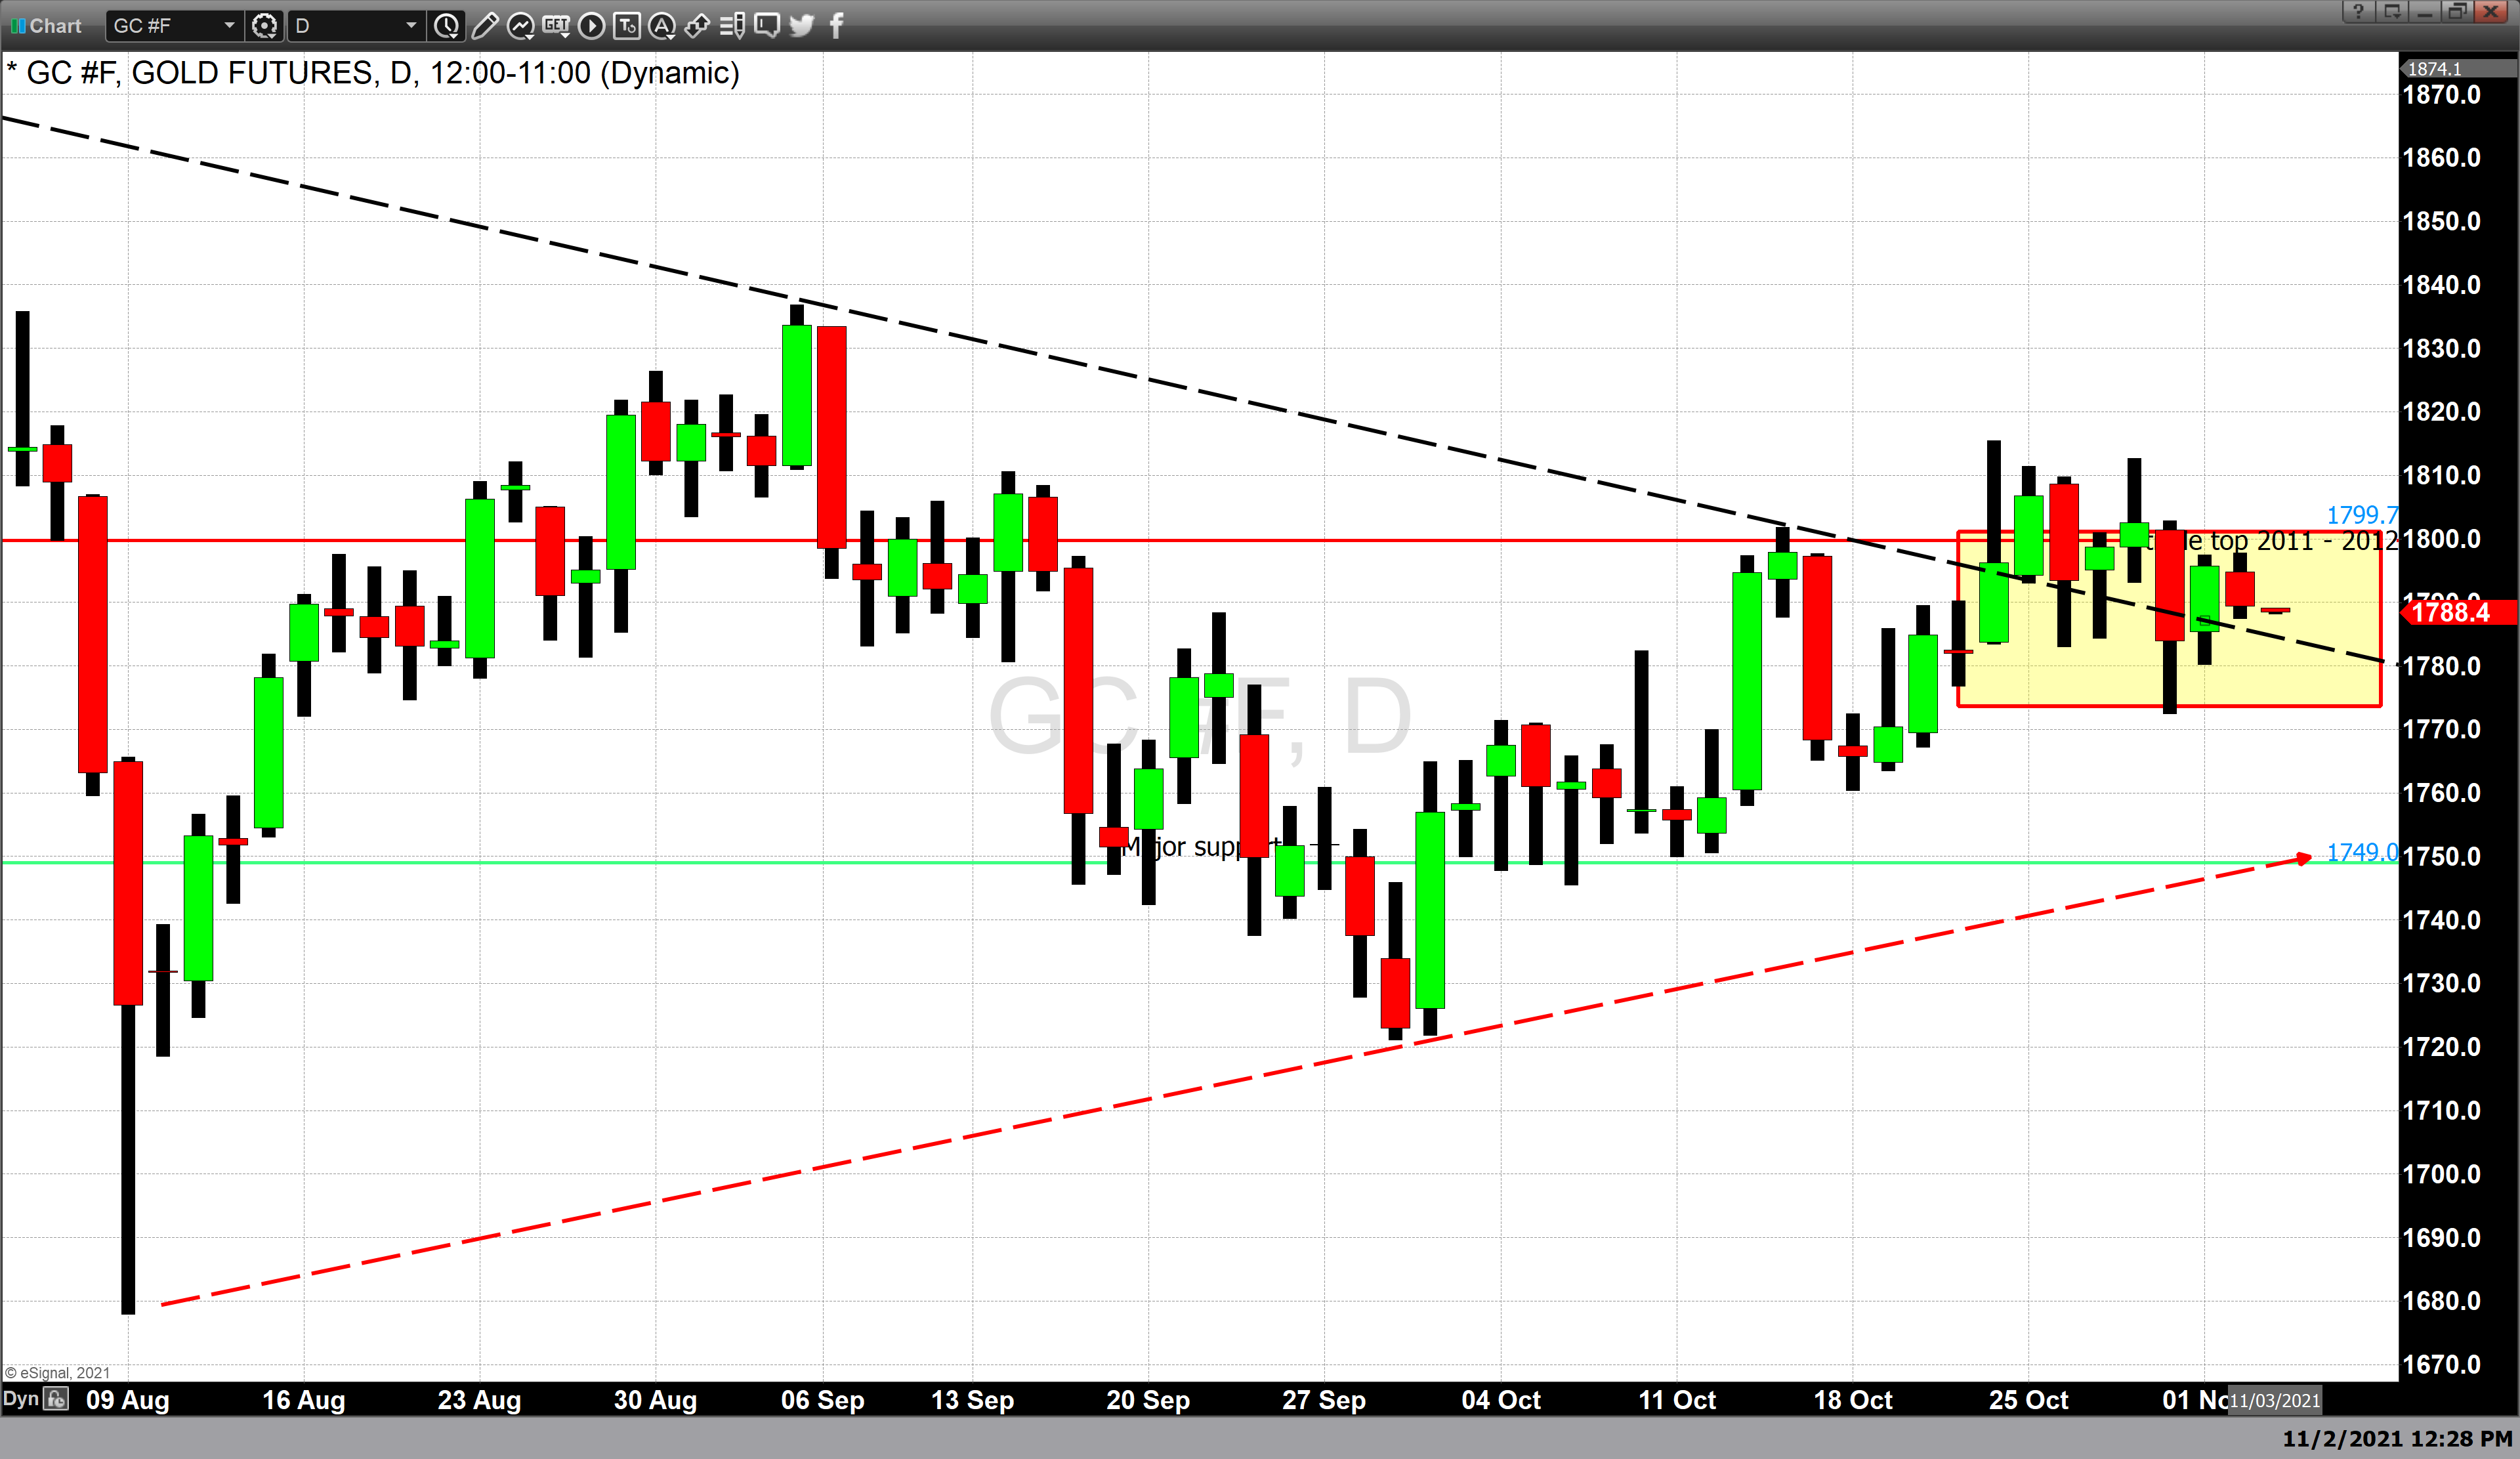2520x1459 pixels.
Task: Click the 06 Sep date label
Action: point(823,1400)
